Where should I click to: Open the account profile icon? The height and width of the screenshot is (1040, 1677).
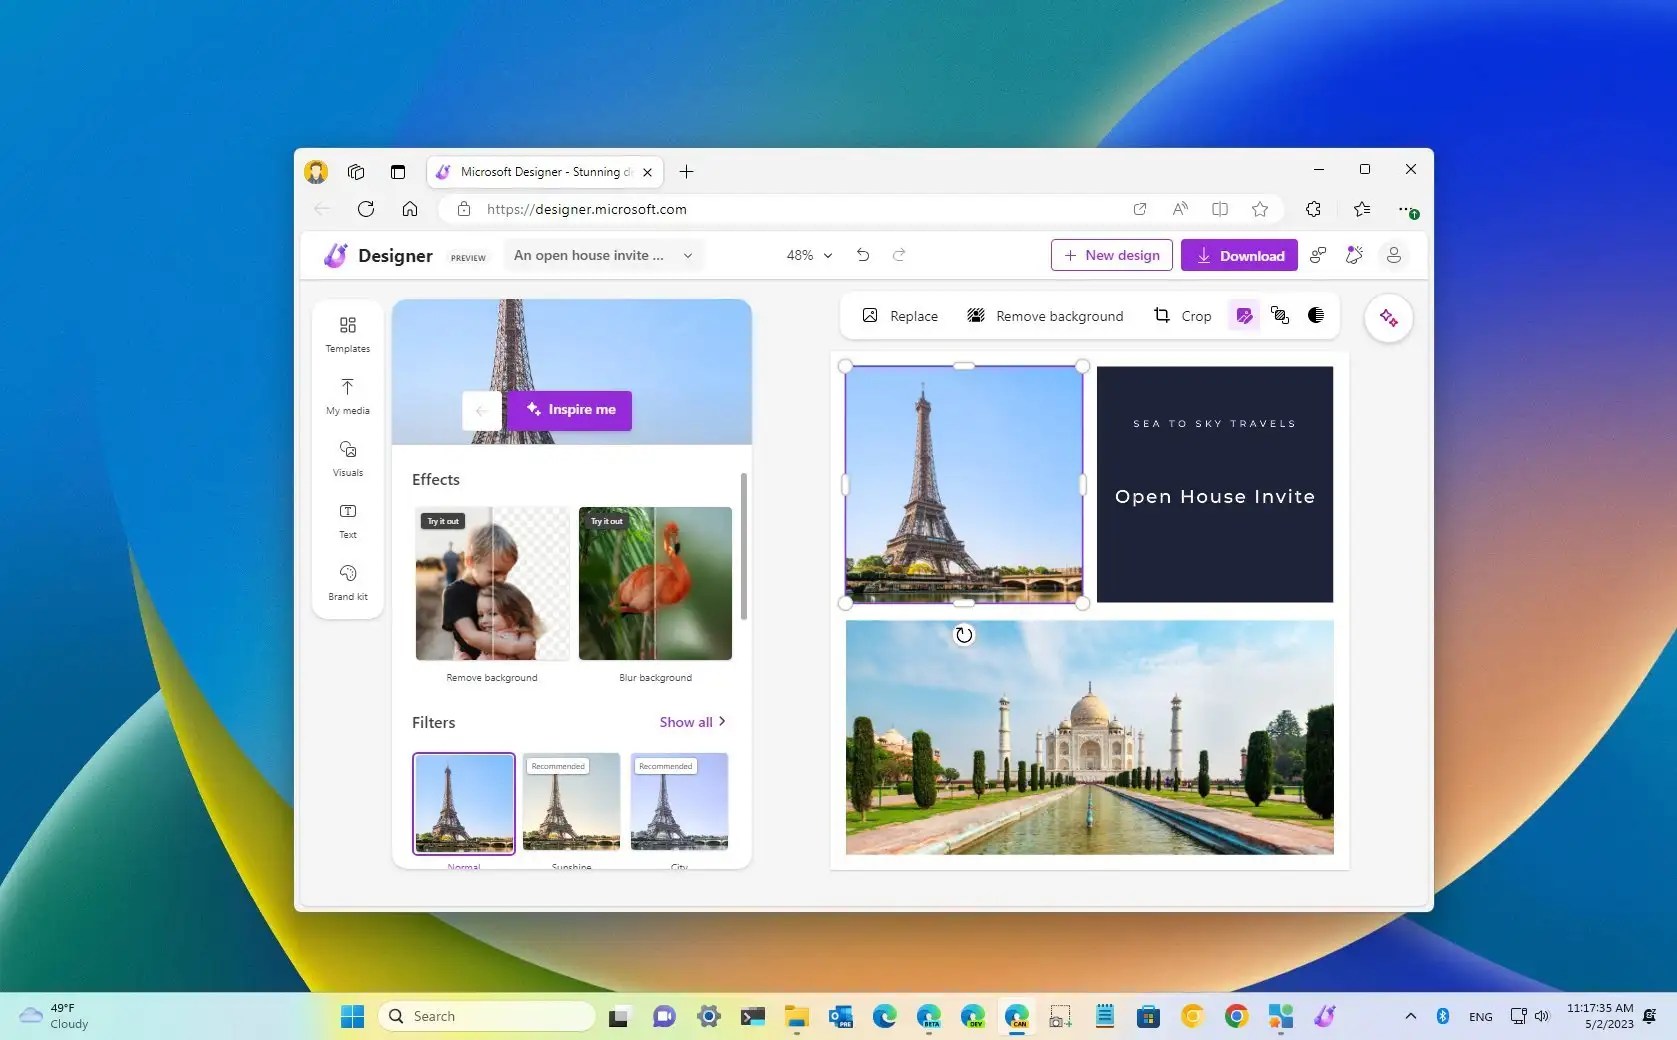pos(1393,255)
